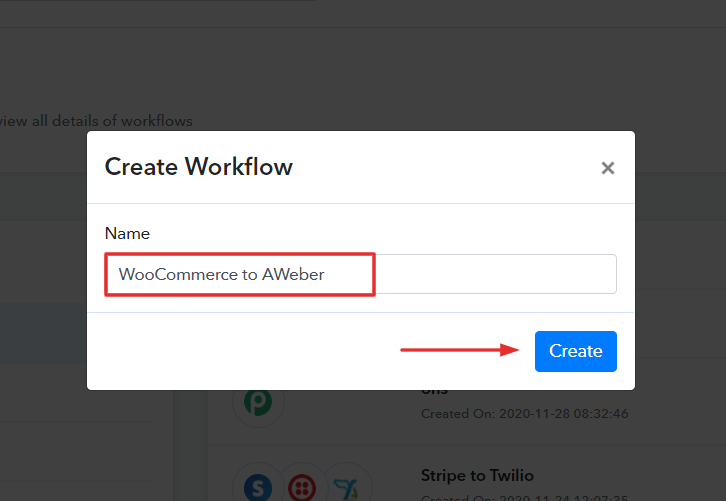
Task: Click the dialog footer left of Create
Action: 250,351
